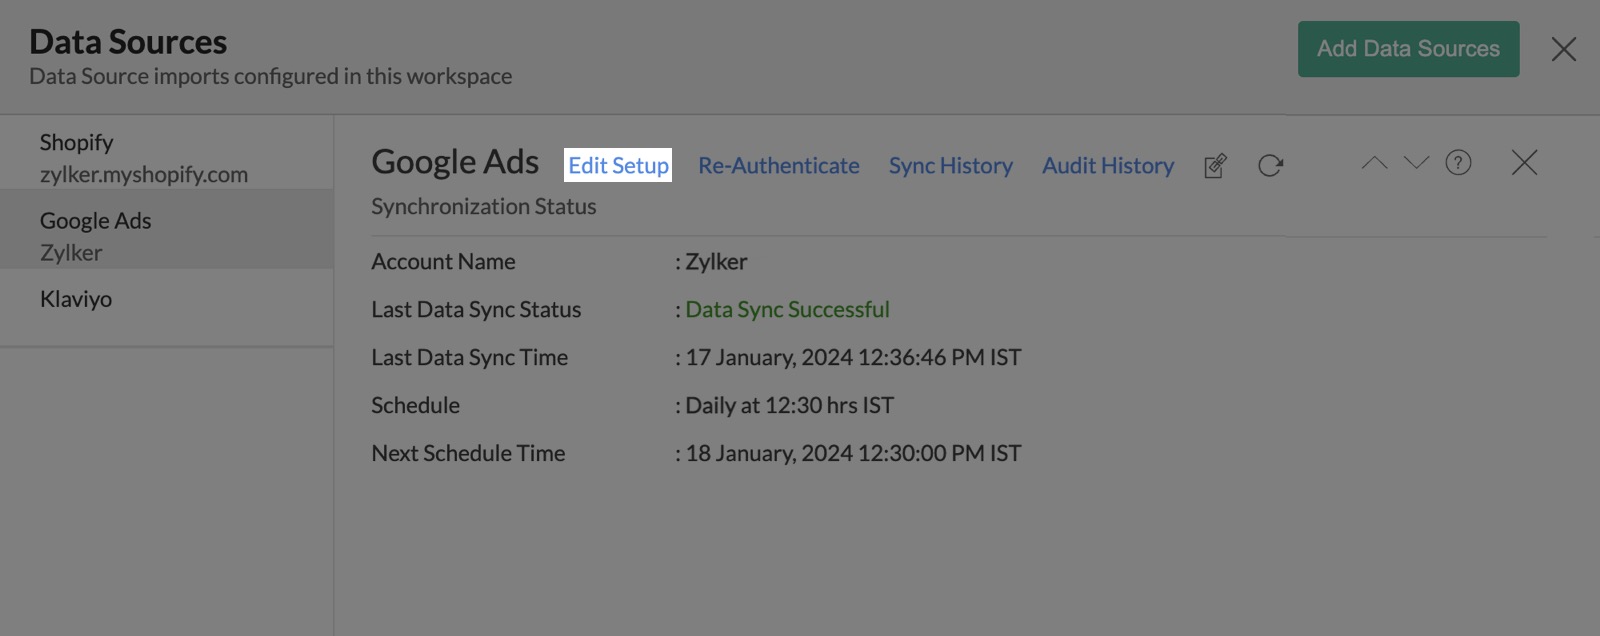Select Google Ads Zylker in sidebar

coord(167,229)
